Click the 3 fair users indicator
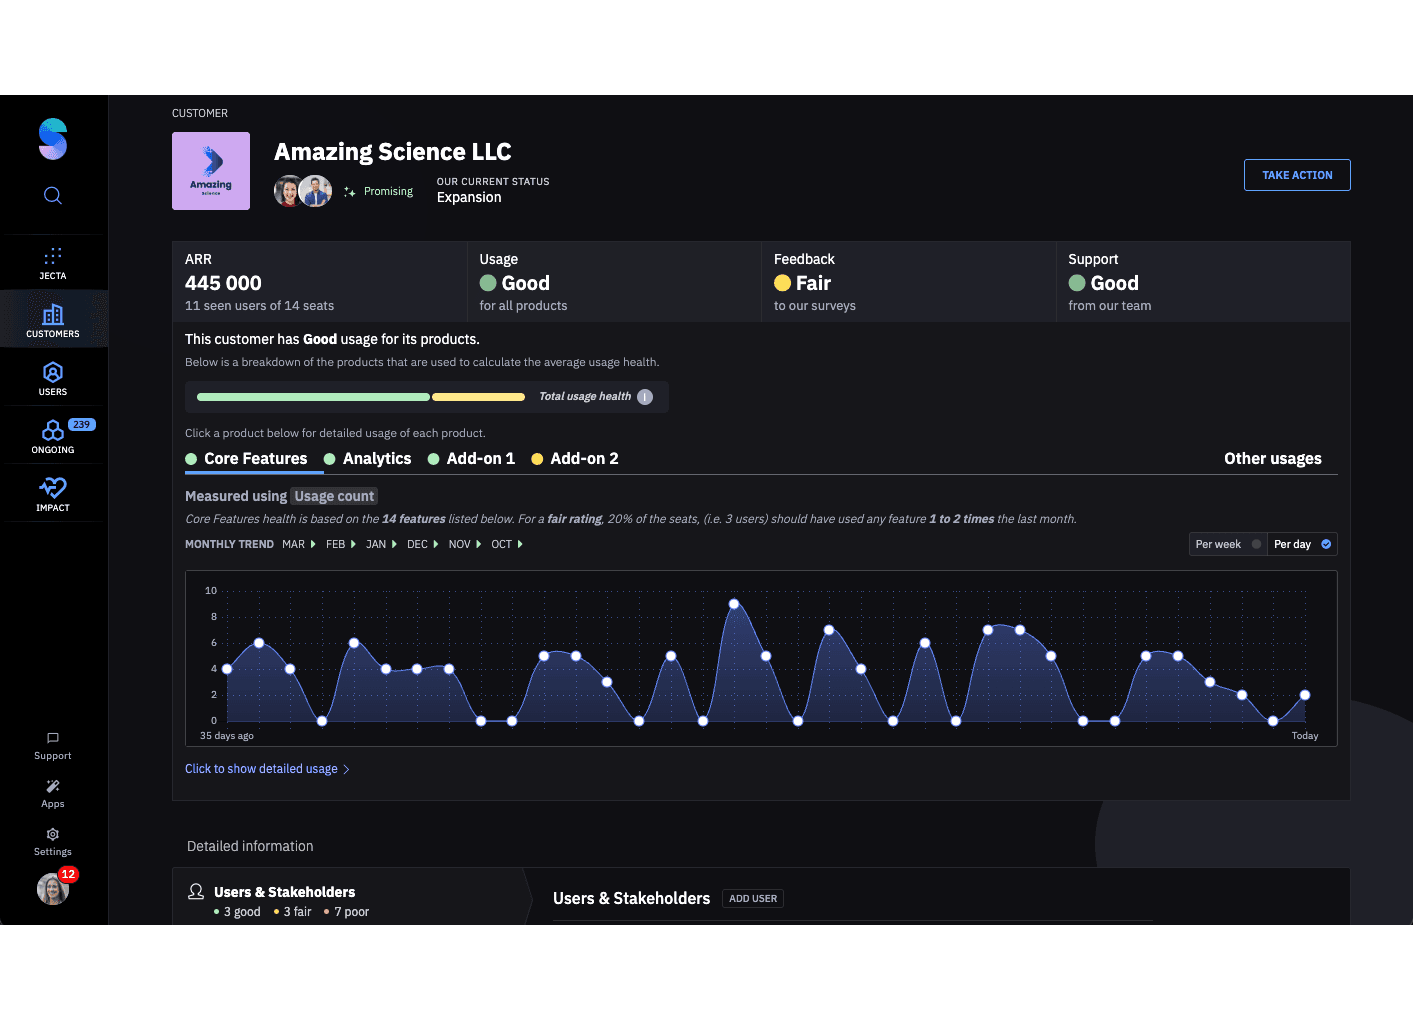This screenshot has width=1413, height=1020. [292, 912]
